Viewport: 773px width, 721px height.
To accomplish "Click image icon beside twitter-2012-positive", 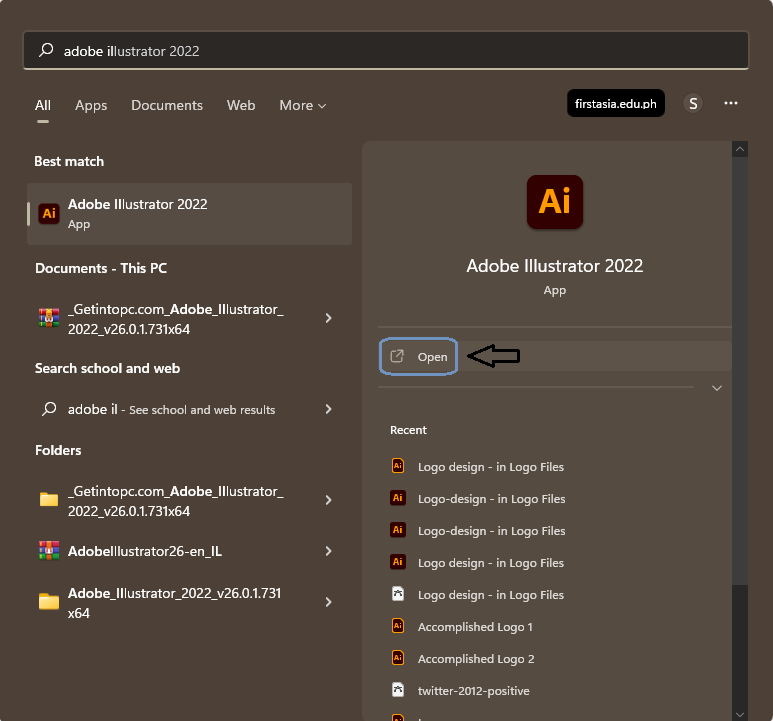I will 398,690.
